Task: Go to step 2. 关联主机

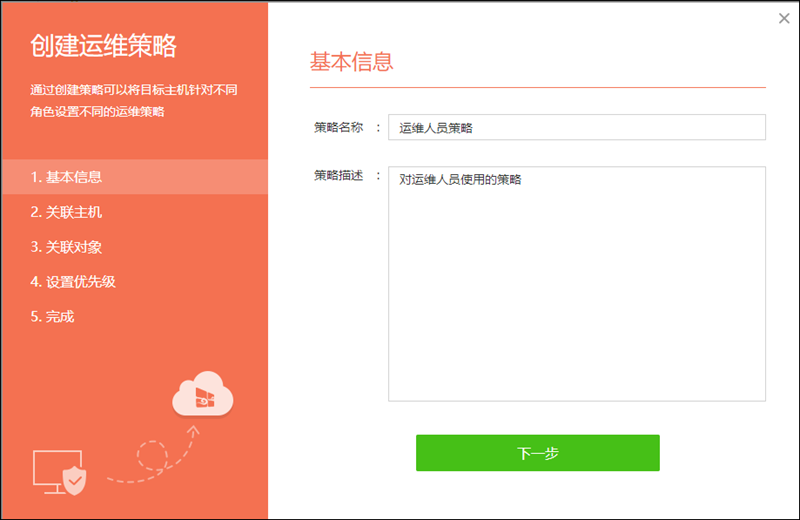Action: pyautogui.click(x=66, y=212)
